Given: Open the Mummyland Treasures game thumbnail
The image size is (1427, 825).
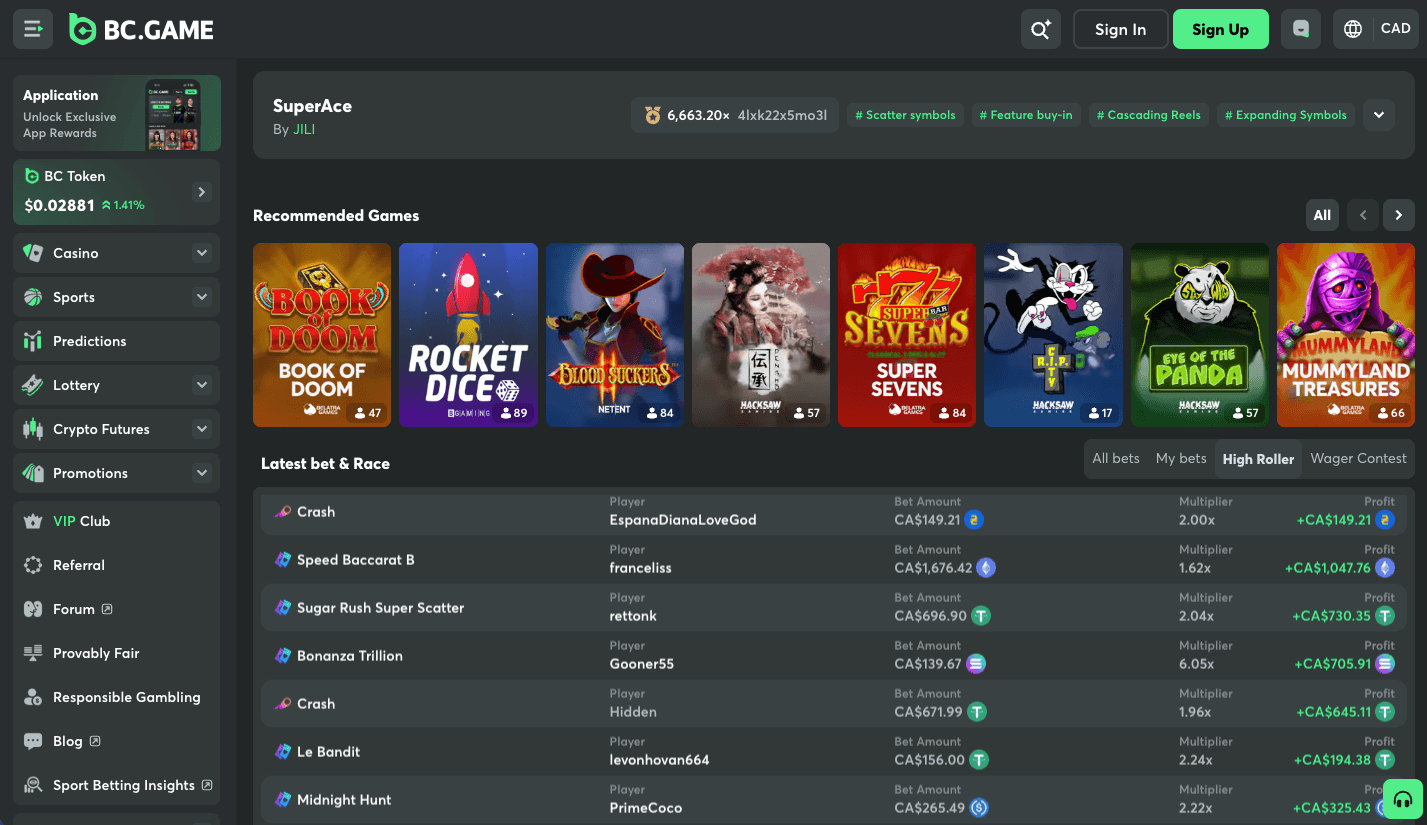Looking at the screenshot, I should tap(1346, 335).
